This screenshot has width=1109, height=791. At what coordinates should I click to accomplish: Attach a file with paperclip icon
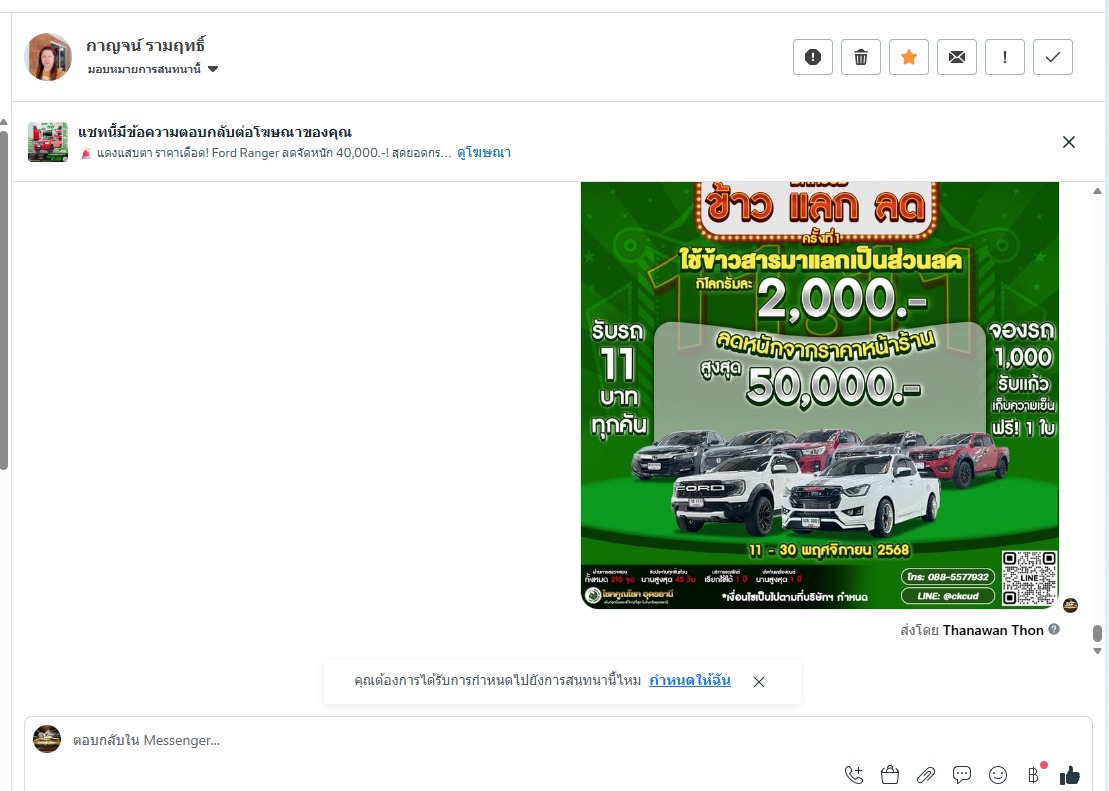point(926,775)
